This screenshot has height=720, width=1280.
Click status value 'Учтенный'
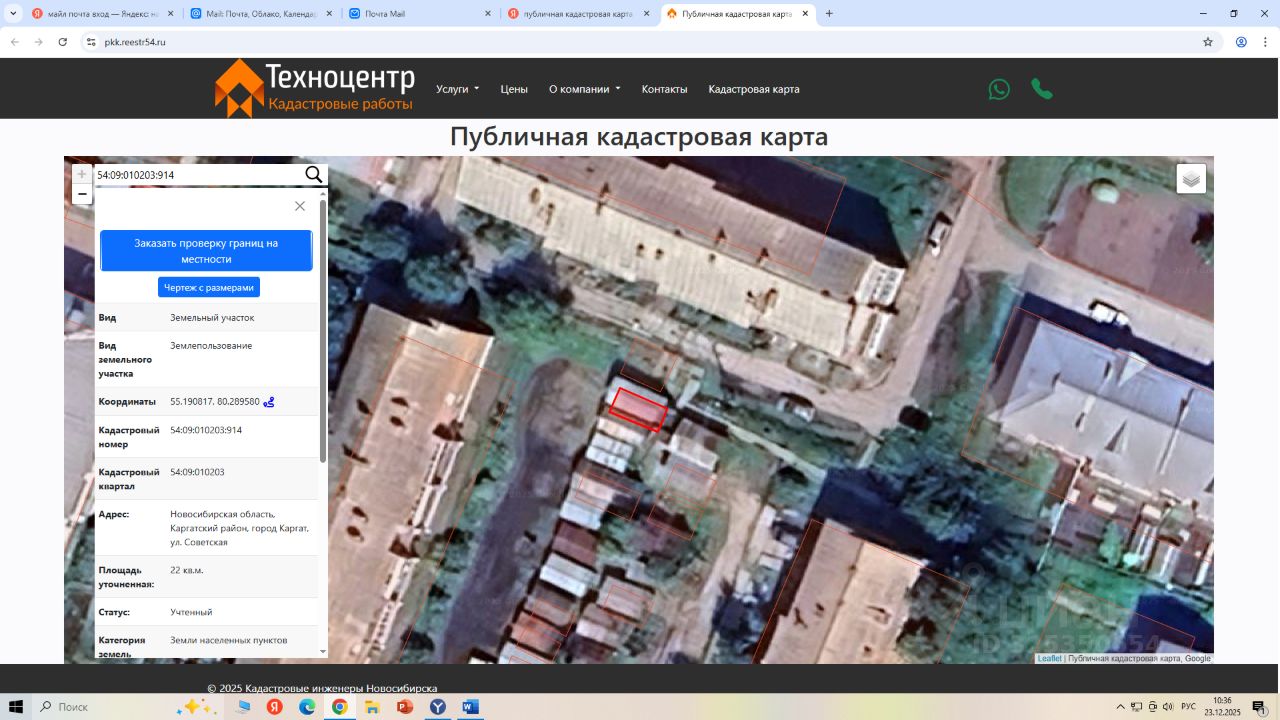[x=191, y=612]
